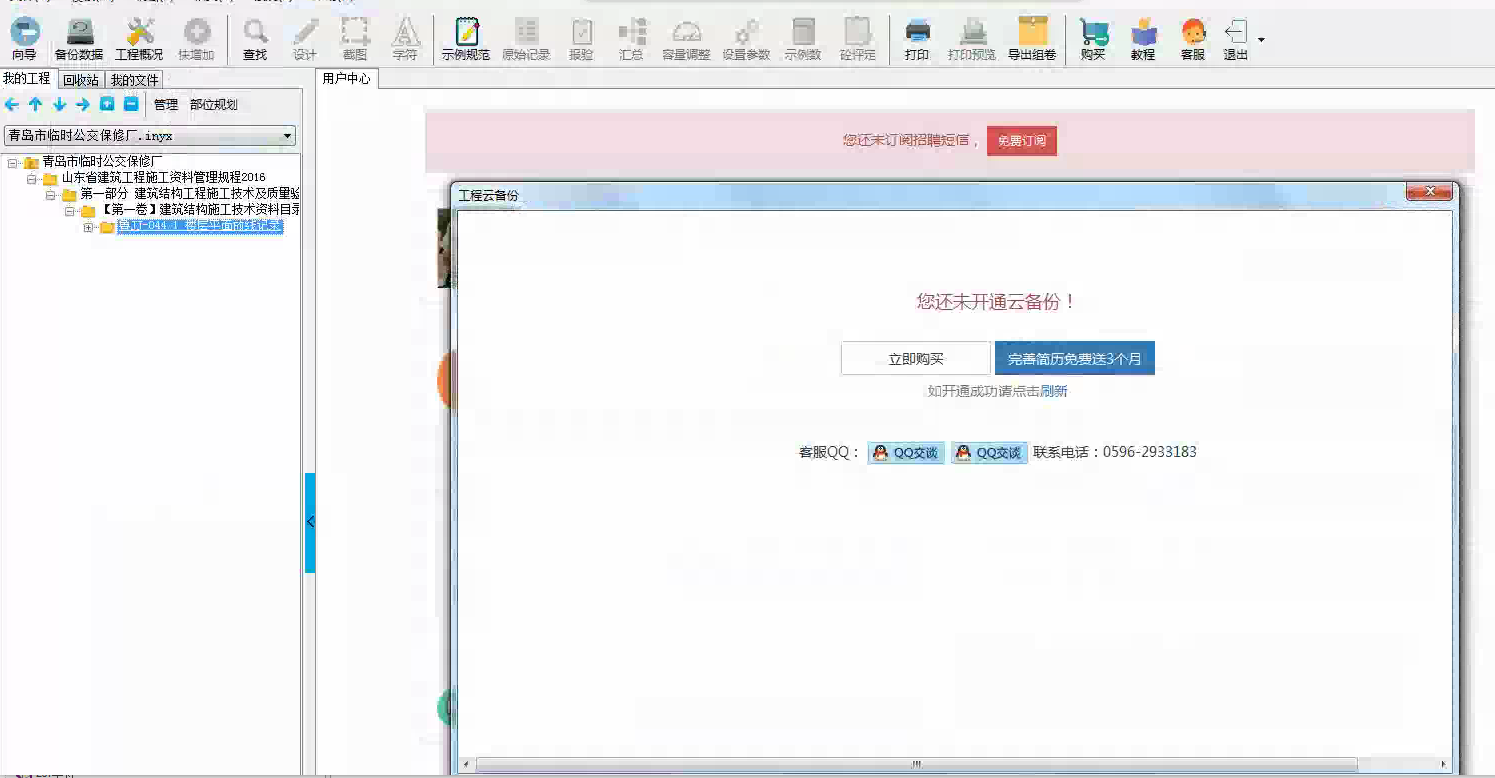Open the dropdown arrow beside 退出

(1261, 40)
